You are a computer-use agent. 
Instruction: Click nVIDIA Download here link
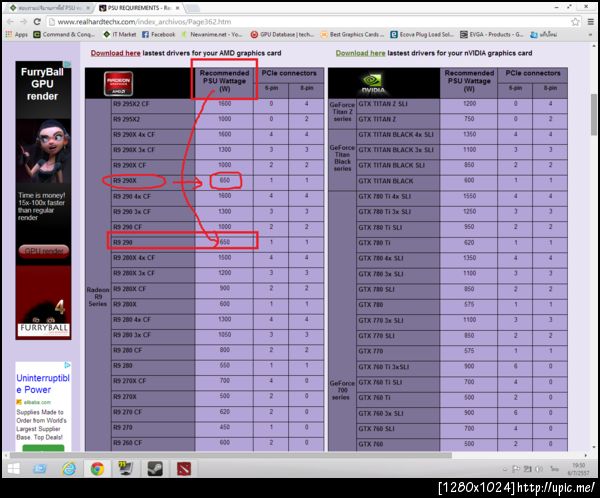[360, 53]
